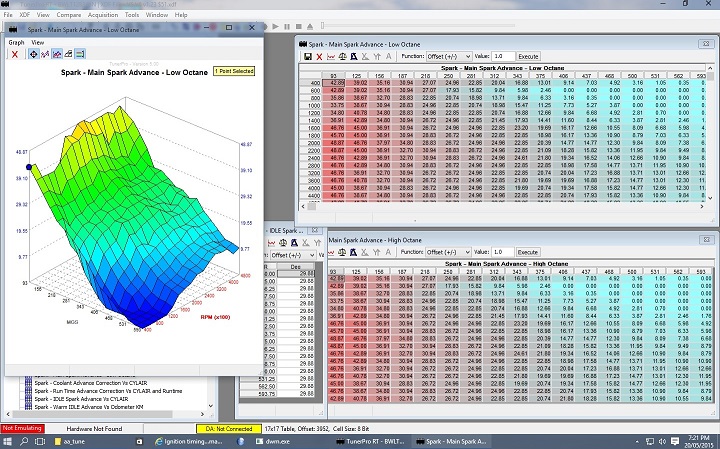
Task: Click the Value input field in Low Octane table
Action: click(x=503, y=56)
